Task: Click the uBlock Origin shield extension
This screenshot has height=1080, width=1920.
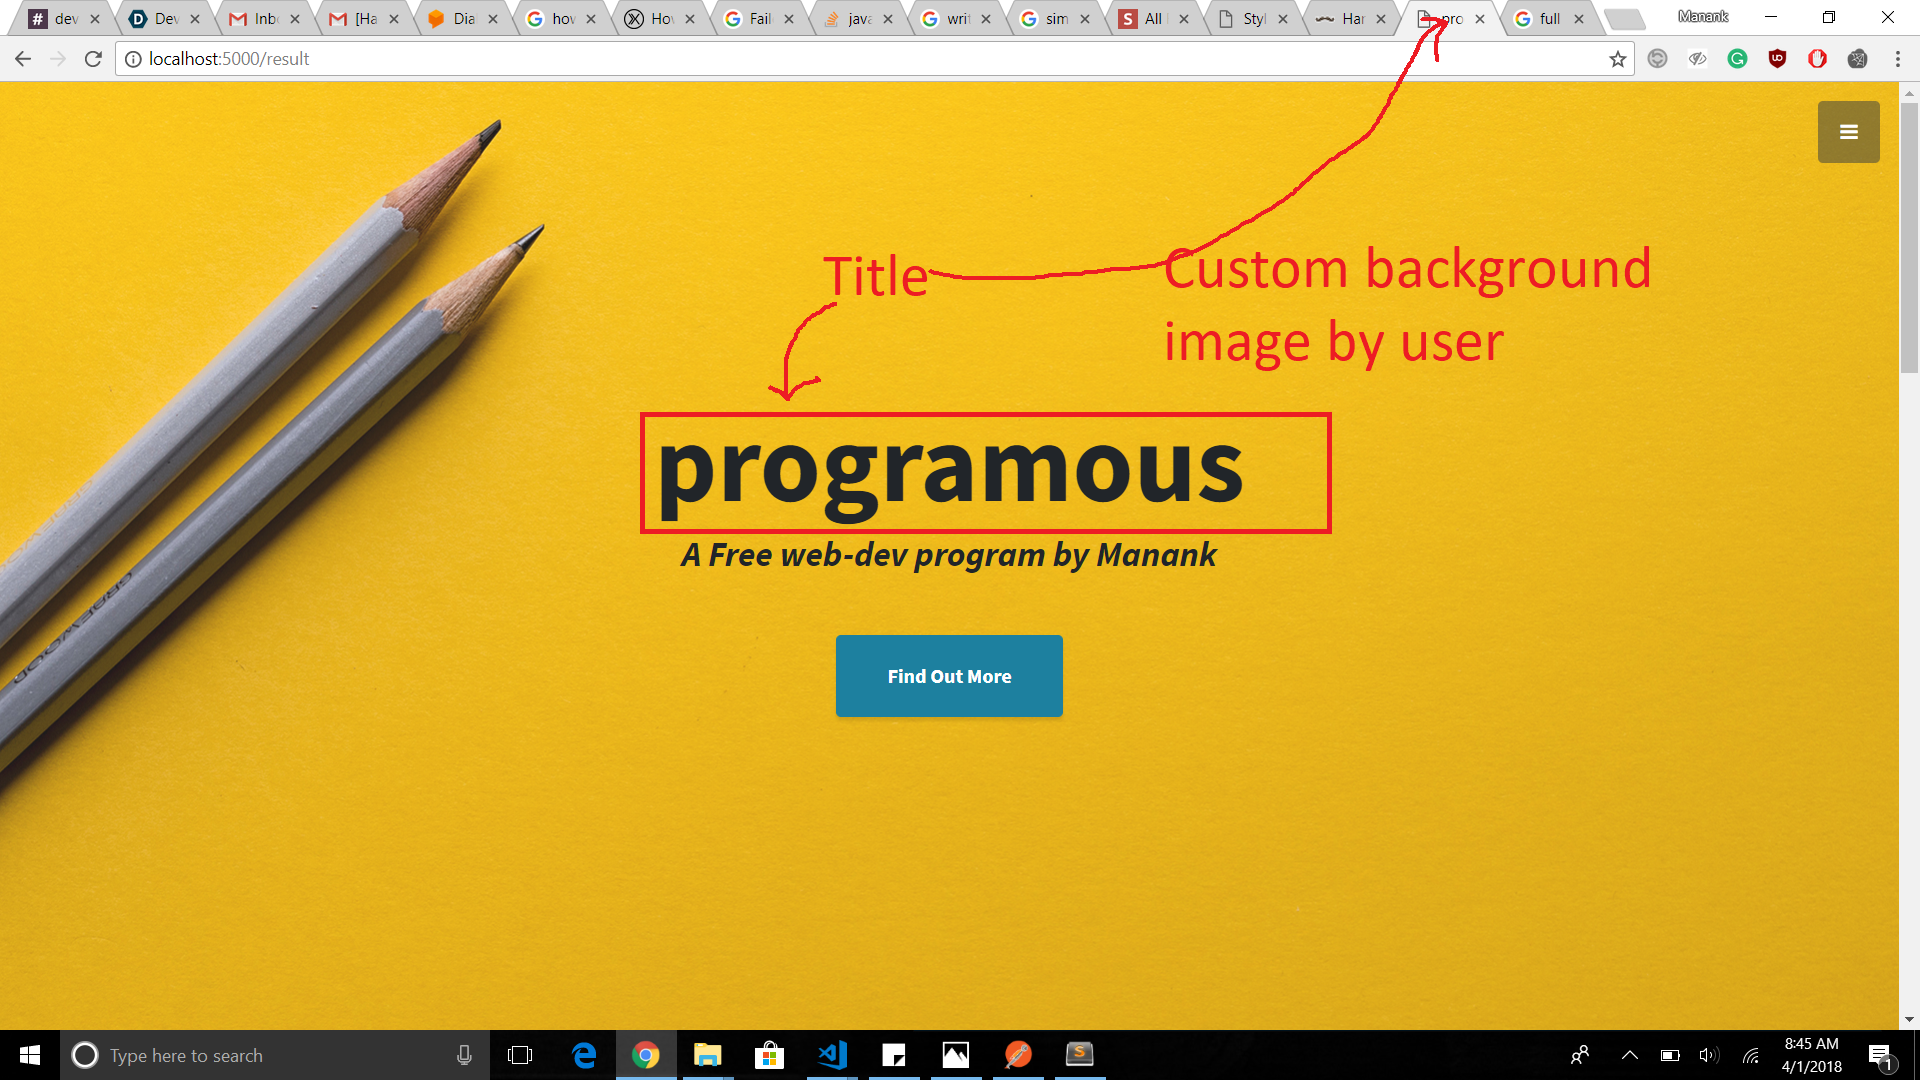Action: point(1777,59)
